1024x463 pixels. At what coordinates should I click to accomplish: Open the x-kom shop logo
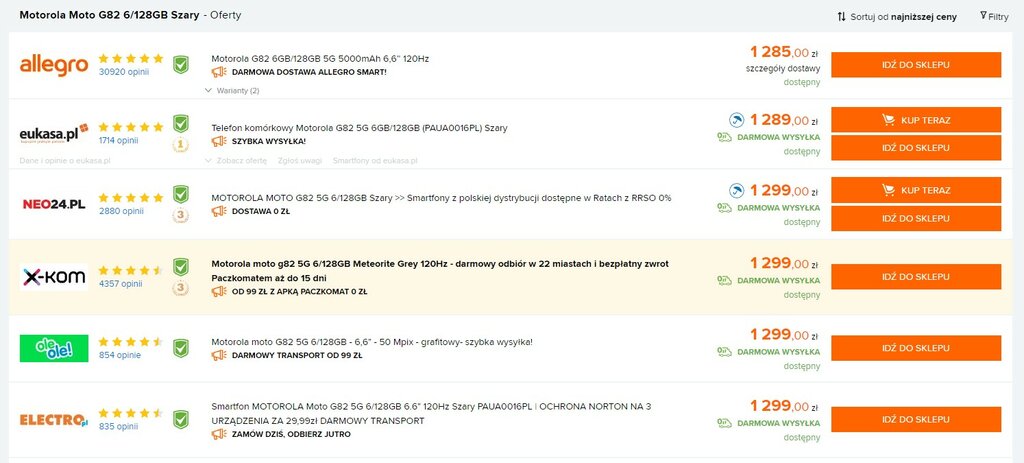pos(54,277)
